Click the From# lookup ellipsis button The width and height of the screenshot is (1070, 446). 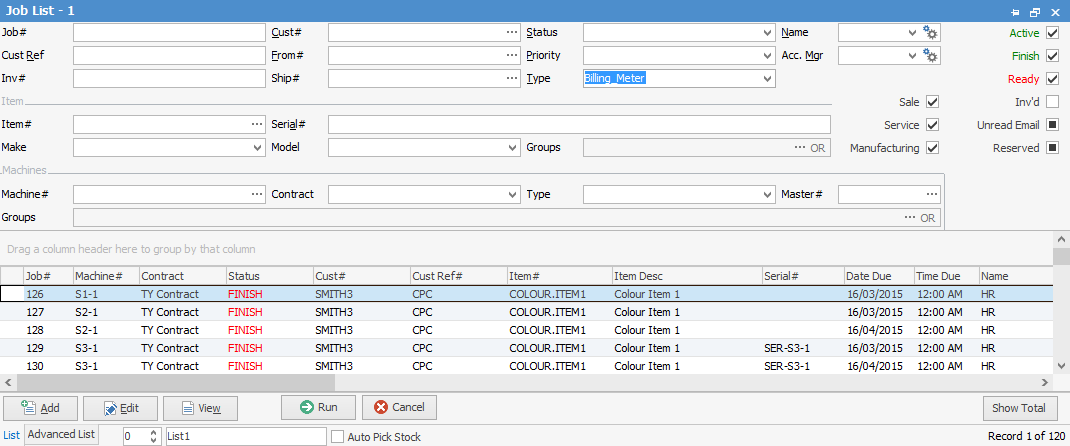click(511, 56)
